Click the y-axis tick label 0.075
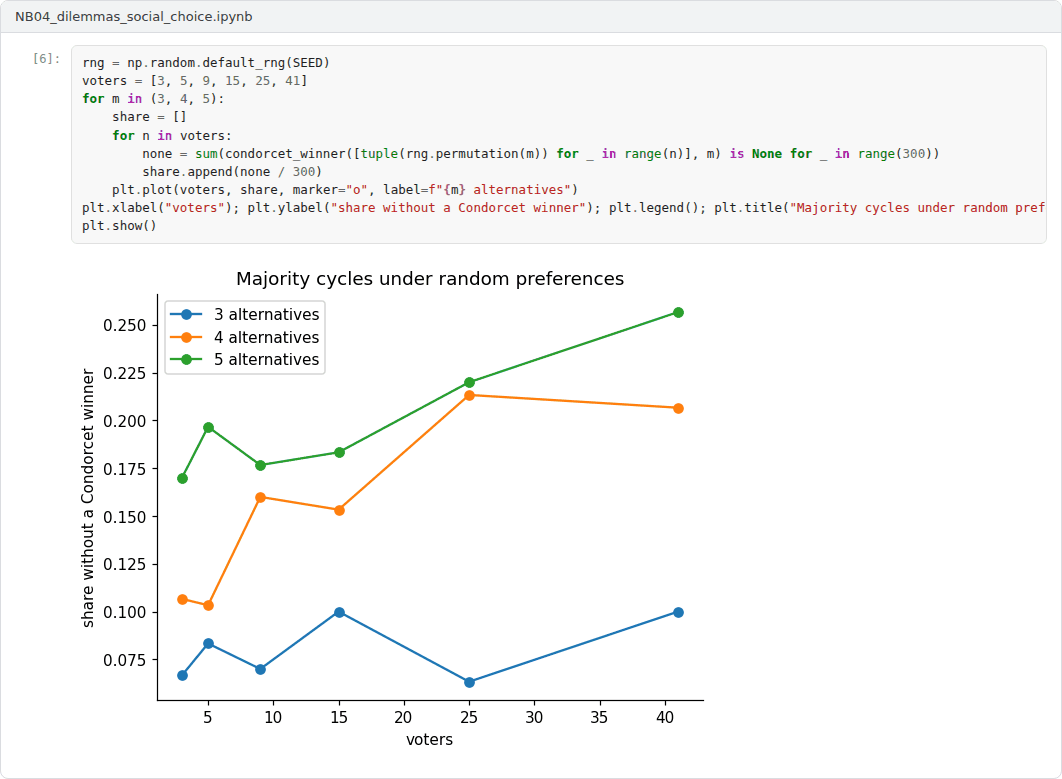 pos(125,660)
